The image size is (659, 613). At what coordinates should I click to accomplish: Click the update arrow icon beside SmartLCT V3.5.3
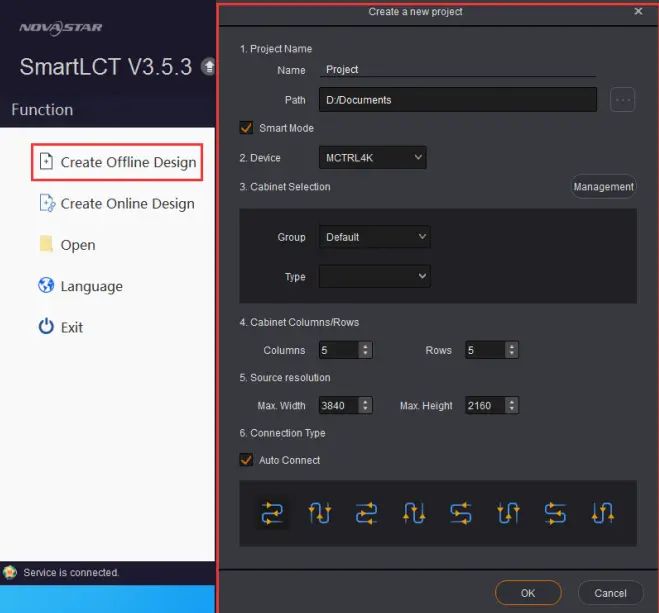click(x=208, y=66)
